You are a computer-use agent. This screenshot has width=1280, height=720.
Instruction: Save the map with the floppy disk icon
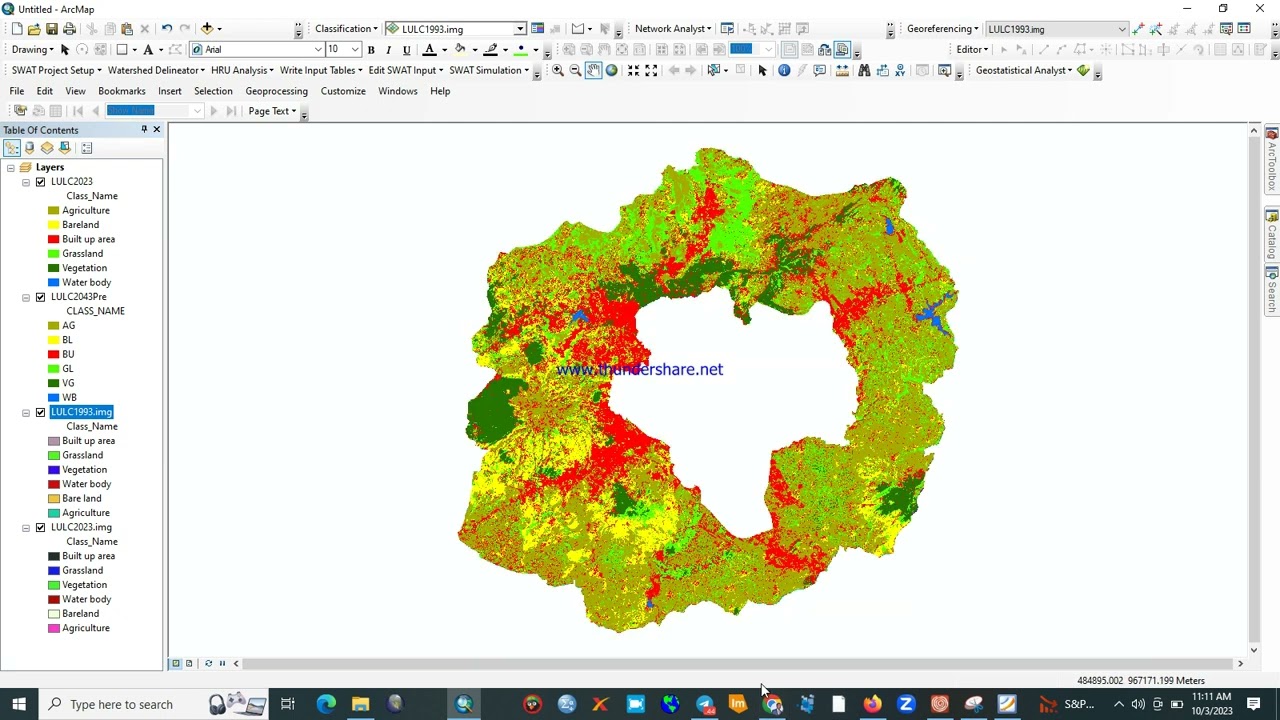pos(52,29)
